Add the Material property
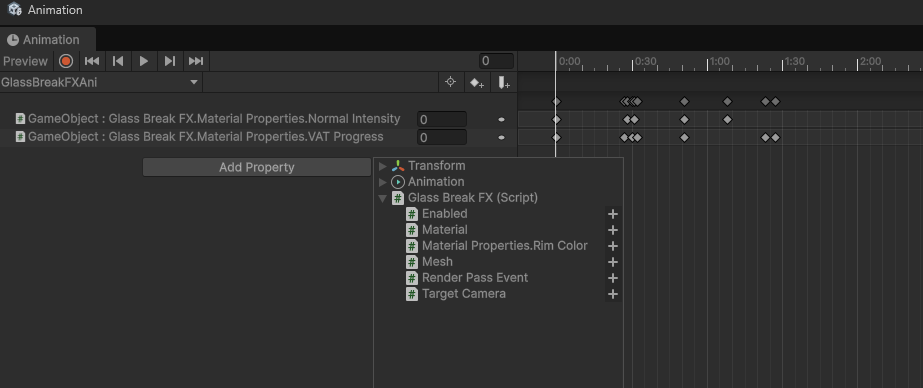This screenshot has width=923, height=388. pos(613,230)
